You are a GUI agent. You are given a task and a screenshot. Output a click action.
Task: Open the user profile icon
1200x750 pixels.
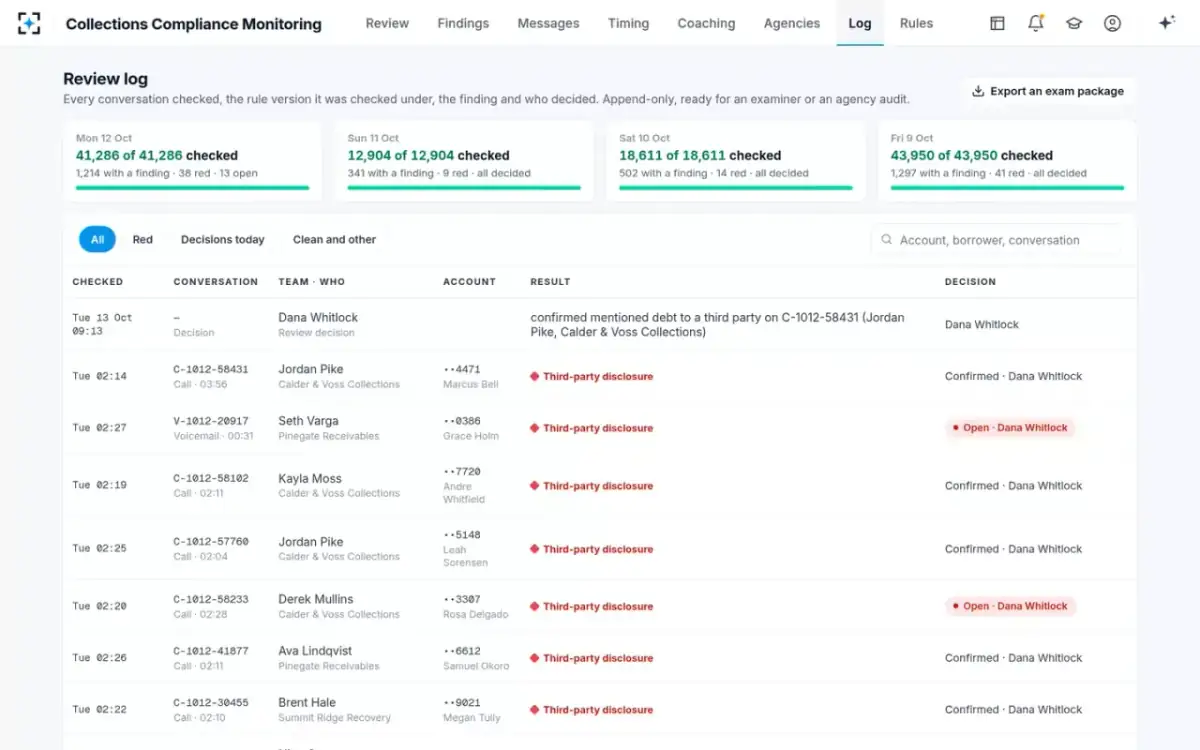[1112, 23]
